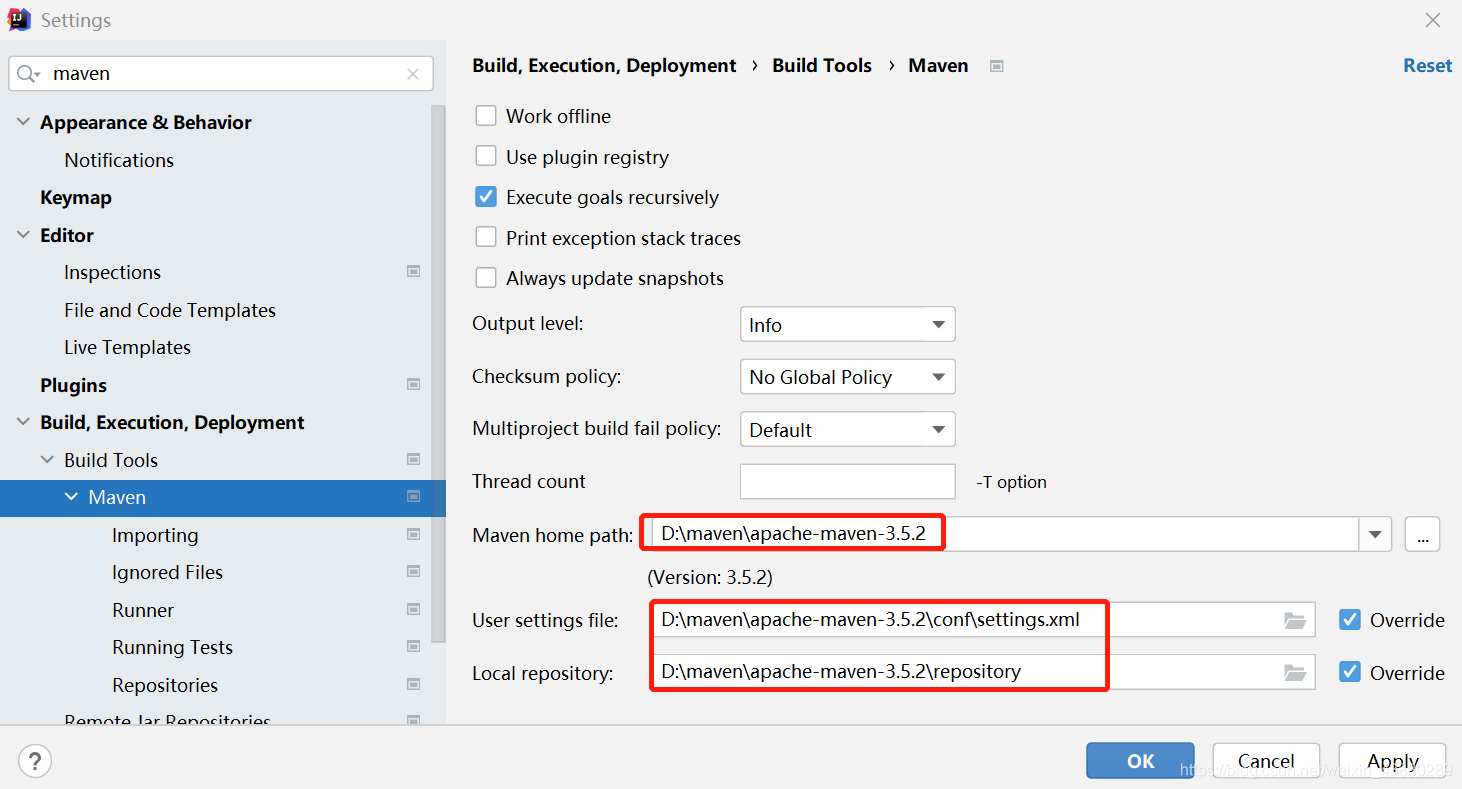
Task: Click the project icon on Importing row
Action: coord(413,535)
